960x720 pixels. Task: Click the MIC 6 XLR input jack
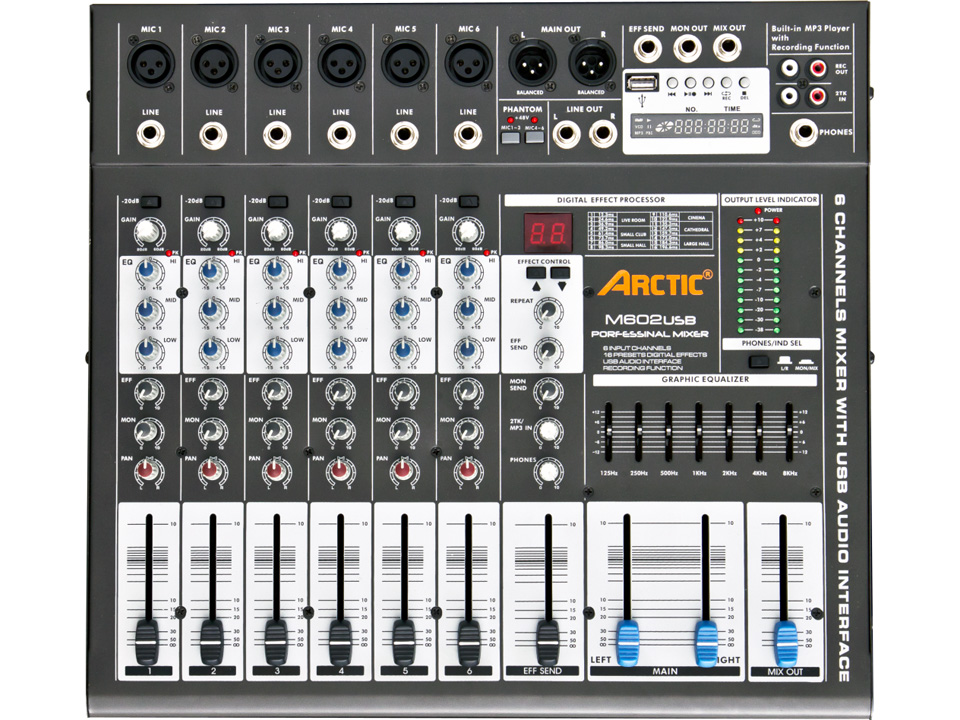[x=468, y=62]
